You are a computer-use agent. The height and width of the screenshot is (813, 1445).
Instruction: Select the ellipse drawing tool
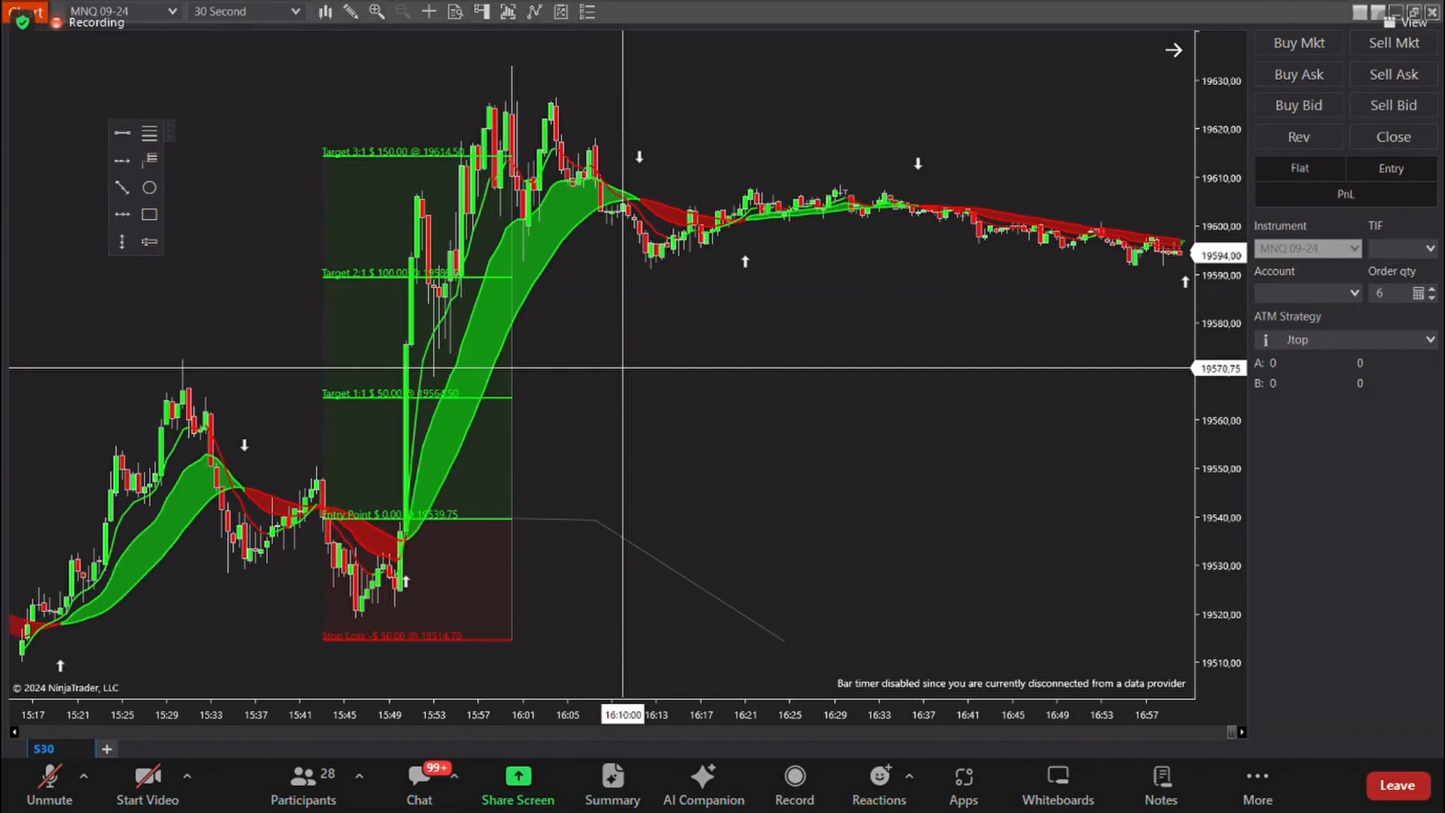(149, 187)
